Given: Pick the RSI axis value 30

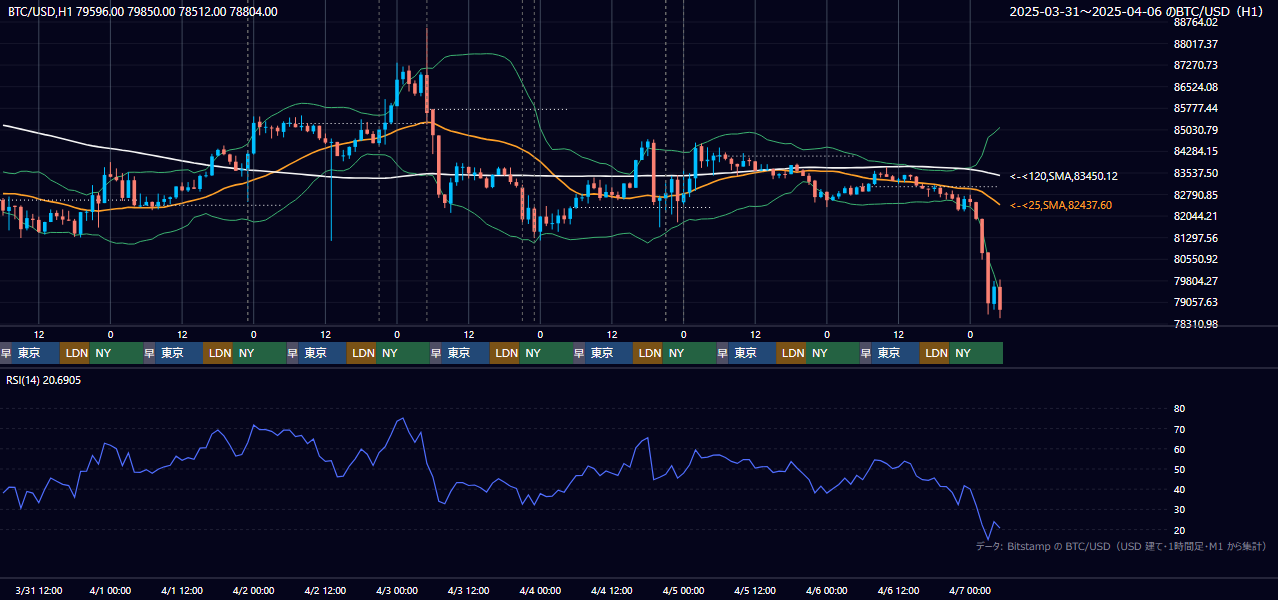Looking at the screenshot, I should click(x=1179, y=510).
